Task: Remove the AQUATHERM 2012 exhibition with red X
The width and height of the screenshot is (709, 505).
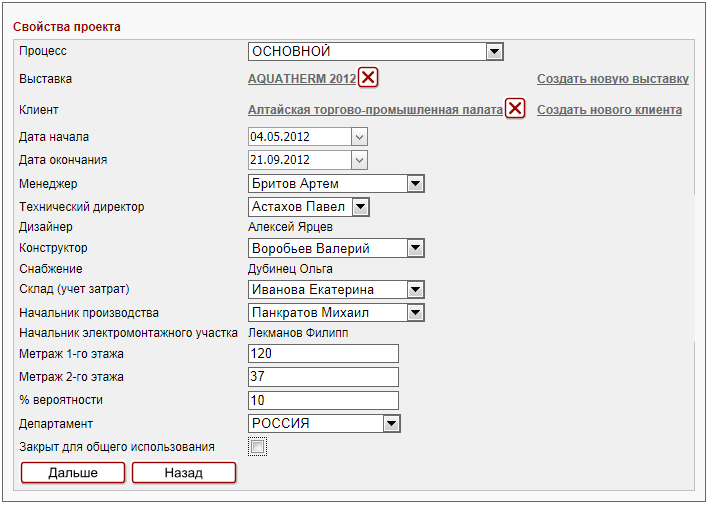Action: pos(368,78)
